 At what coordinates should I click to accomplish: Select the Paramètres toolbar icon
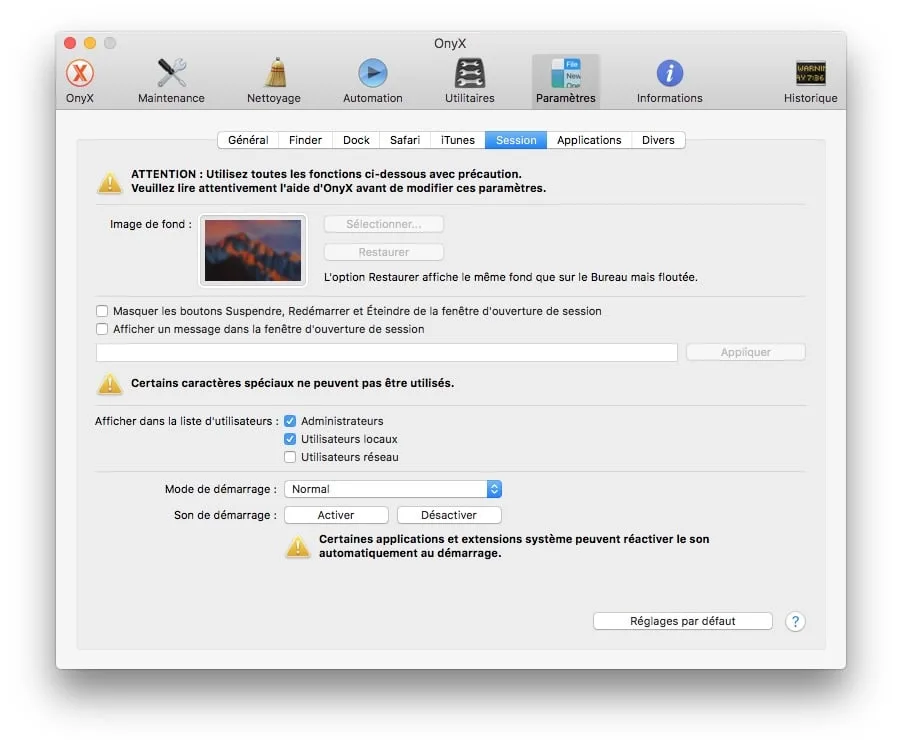click(565, 81)
